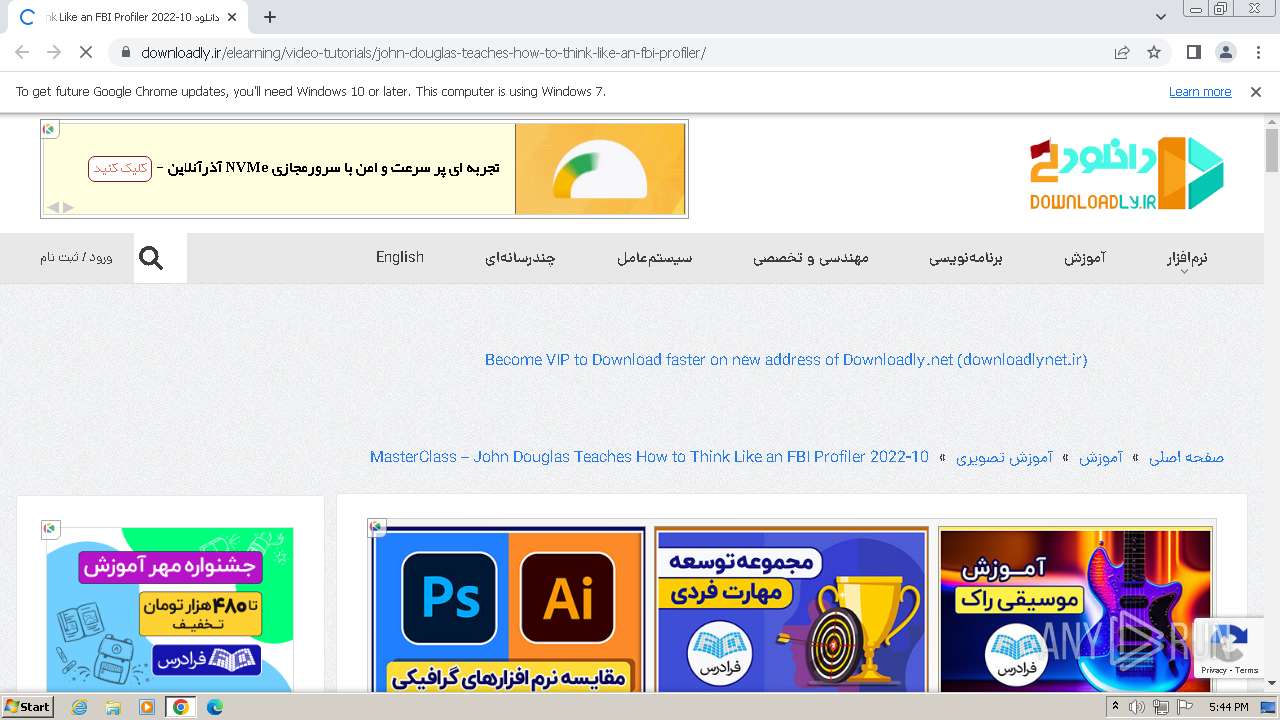Click the sidebar ad info icon
Viewport: 1280px width, 720px height.
pos(50,528)
